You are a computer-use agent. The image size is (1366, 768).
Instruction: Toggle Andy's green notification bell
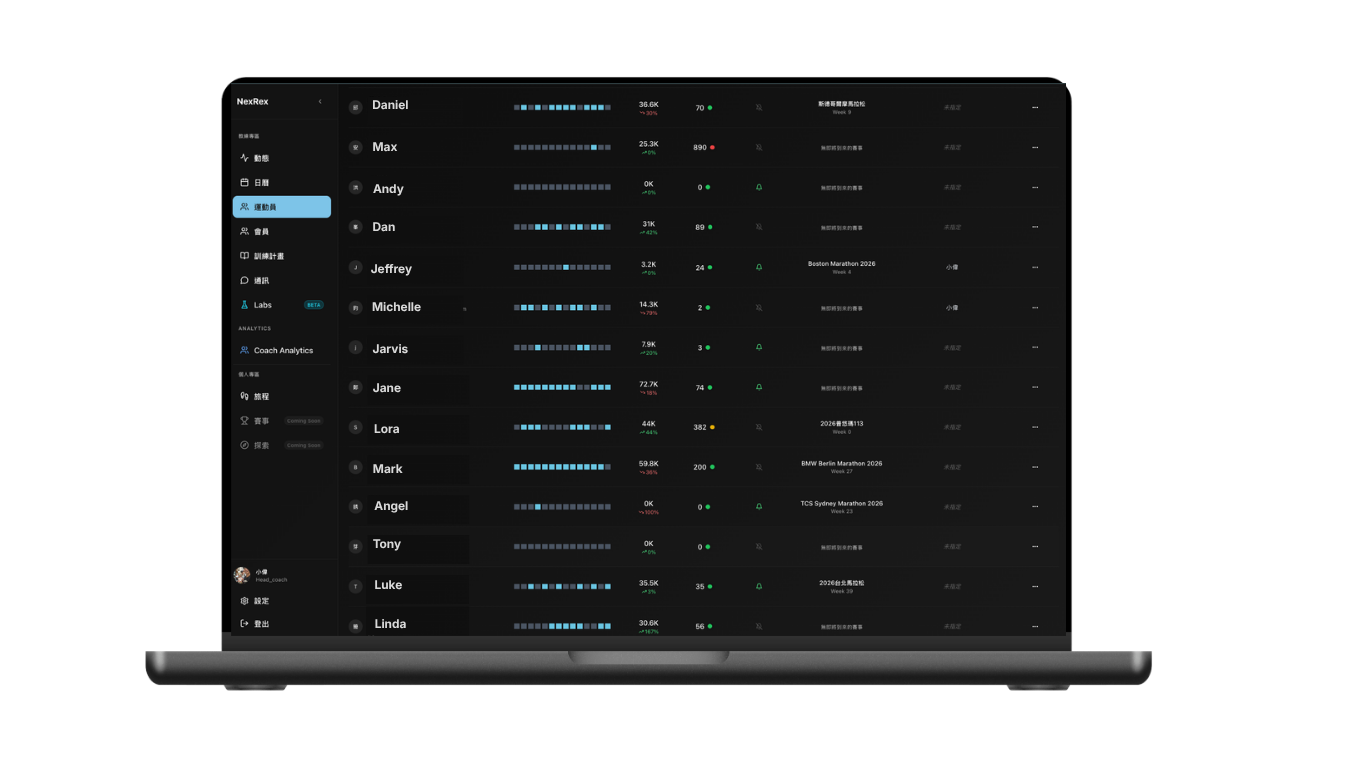(759, 187)
